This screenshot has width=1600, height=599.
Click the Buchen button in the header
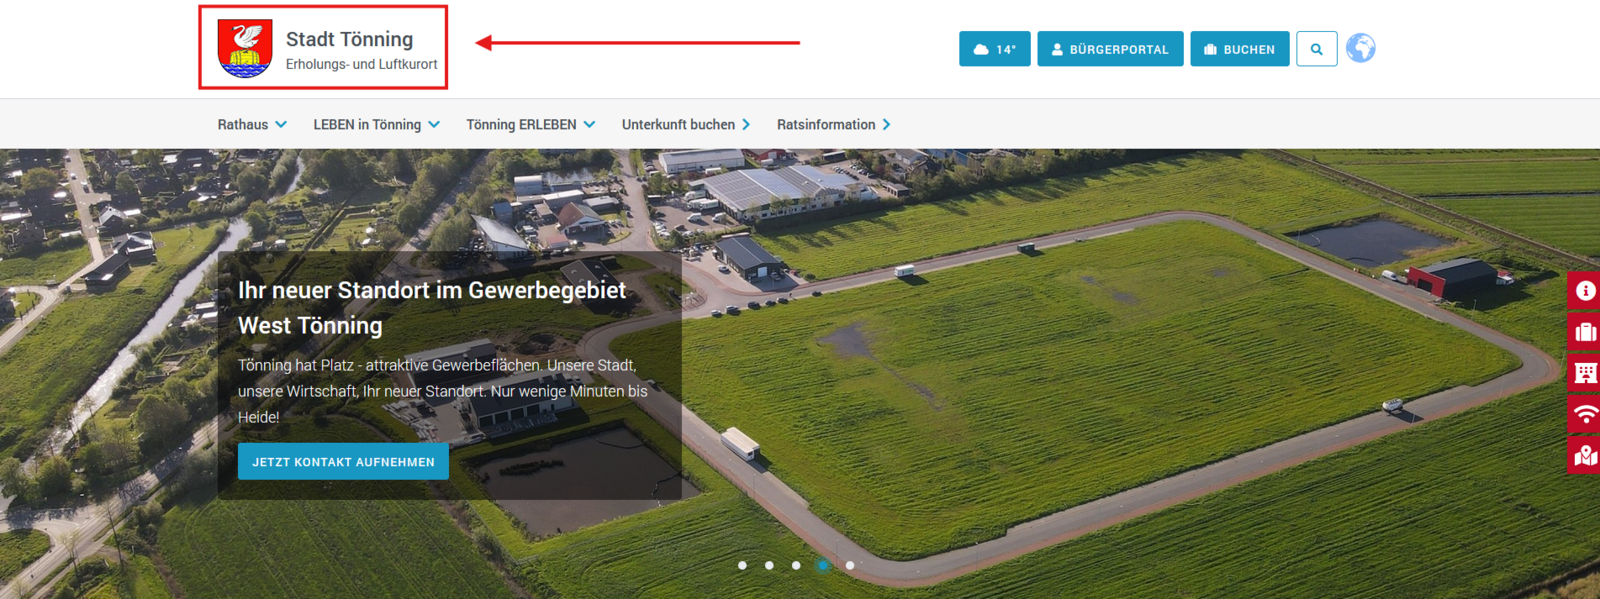1239,49
